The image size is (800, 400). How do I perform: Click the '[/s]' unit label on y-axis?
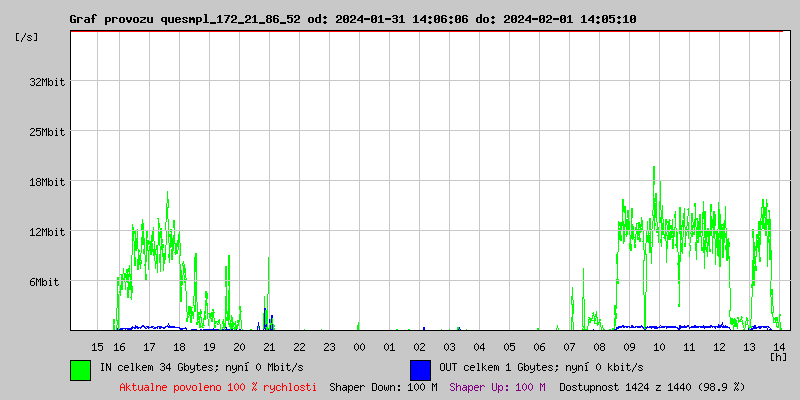click(28, 37)
